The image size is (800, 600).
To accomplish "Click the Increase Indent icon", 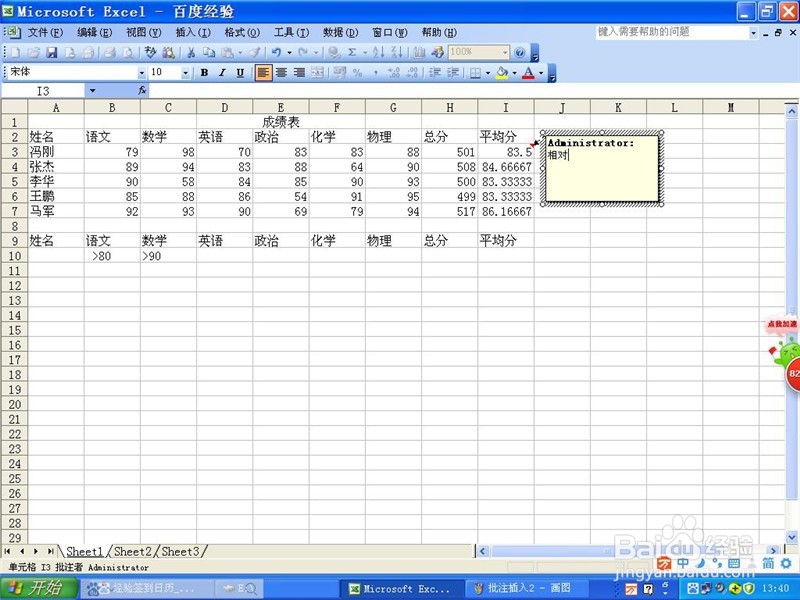I will [452, 73].
